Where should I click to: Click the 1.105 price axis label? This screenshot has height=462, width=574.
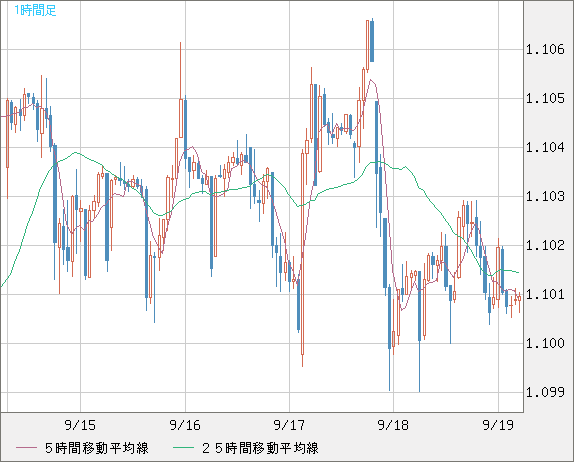pos(545,98)
